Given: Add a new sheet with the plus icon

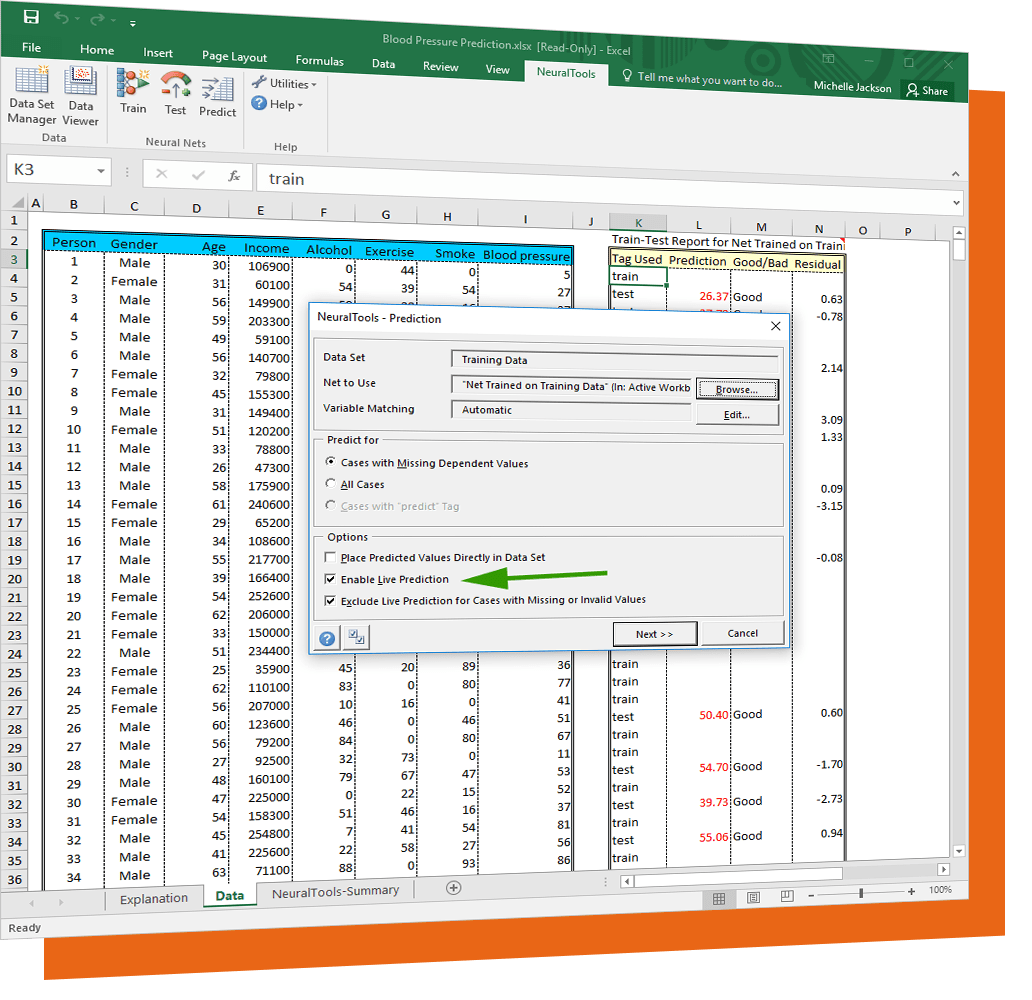Looking at the screenshot, I should 453,887.
